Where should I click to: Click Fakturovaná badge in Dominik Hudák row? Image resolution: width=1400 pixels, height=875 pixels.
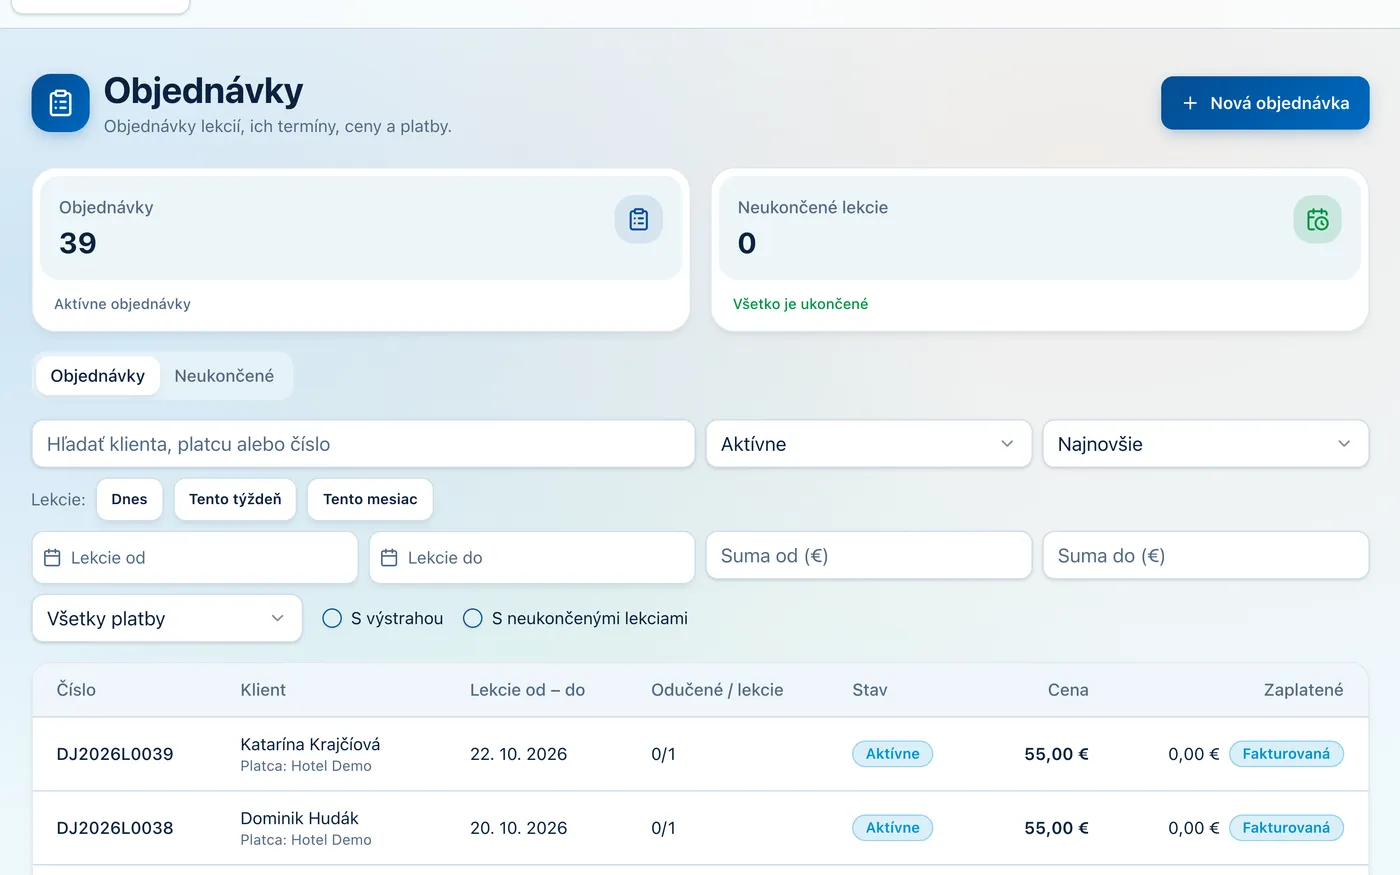click(1286, 828)
